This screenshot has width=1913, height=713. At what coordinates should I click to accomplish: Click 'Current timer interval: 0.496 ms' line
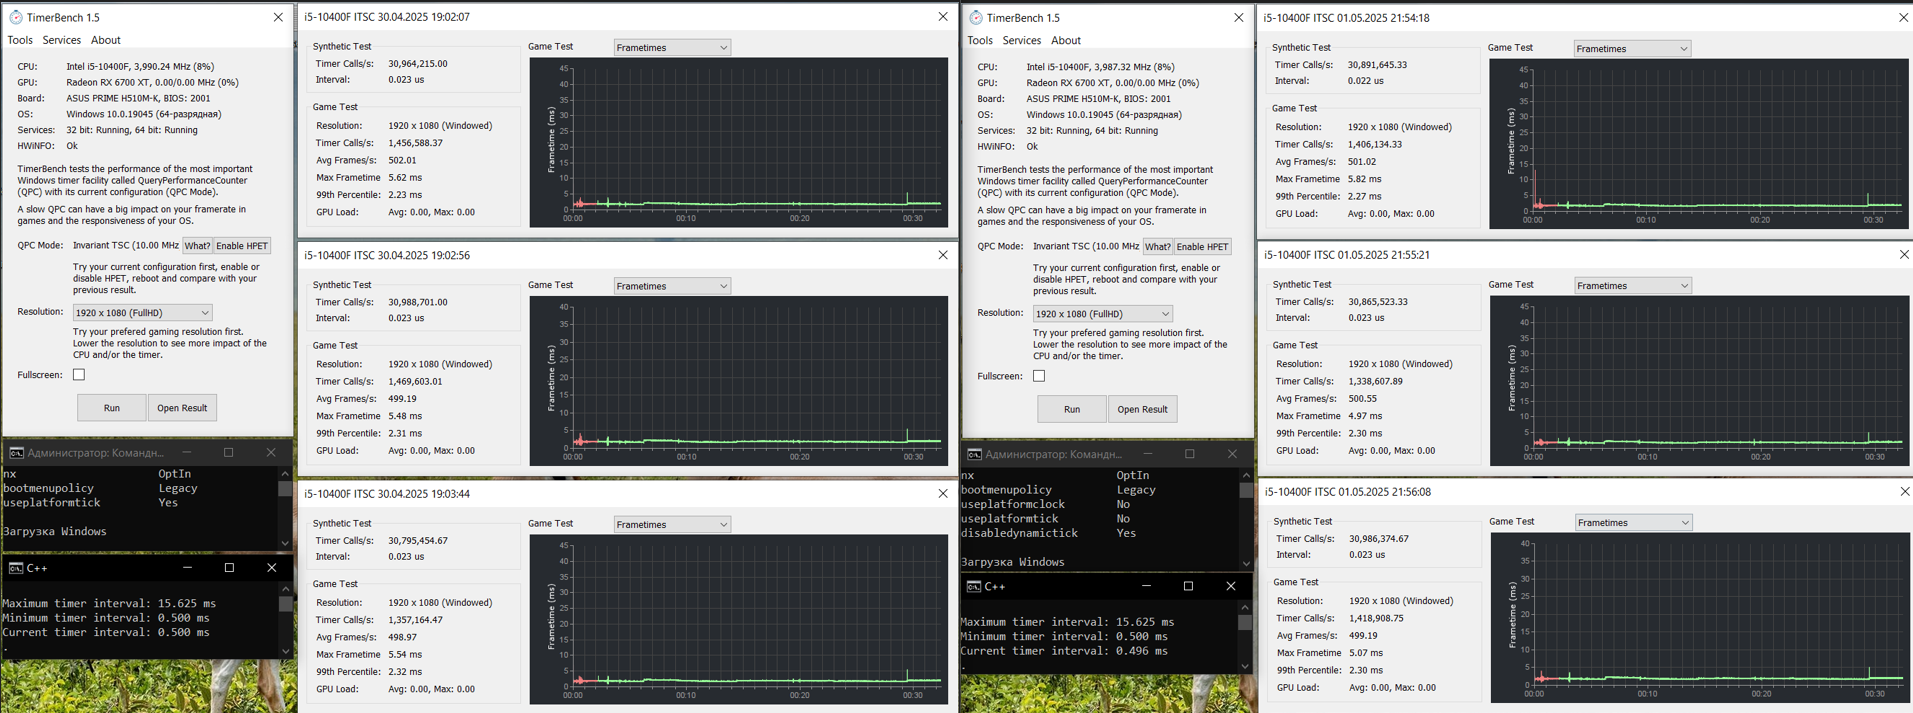click(1064, 651)
